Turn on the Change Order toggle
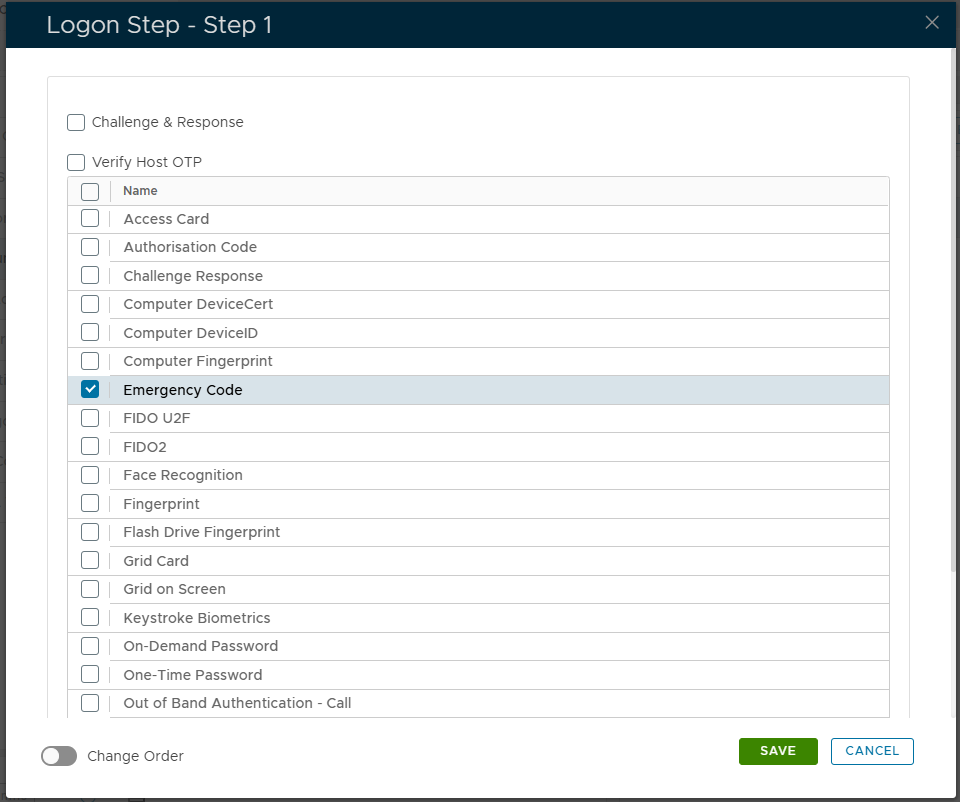This screenshot has height=802, width=960. pos(59,756)
